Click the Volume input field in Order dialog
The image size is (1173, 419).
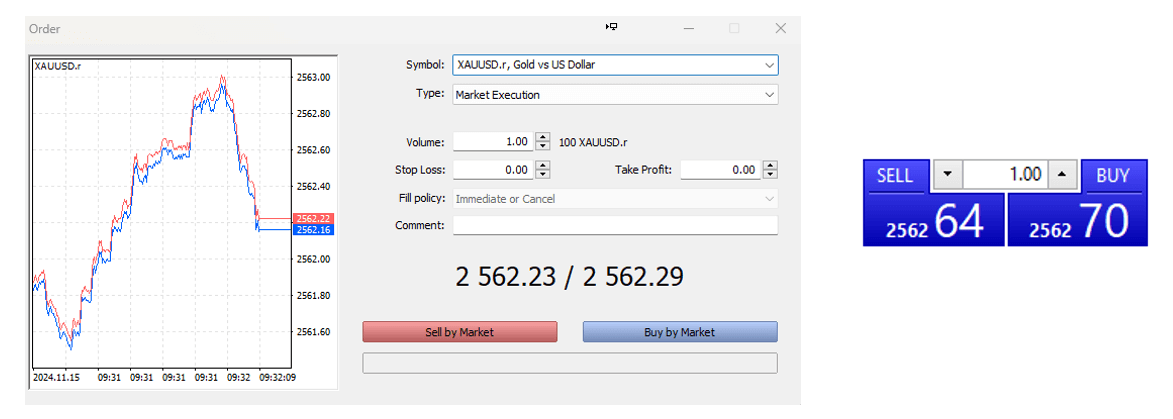pyautogui.click(x=493, y=142)
